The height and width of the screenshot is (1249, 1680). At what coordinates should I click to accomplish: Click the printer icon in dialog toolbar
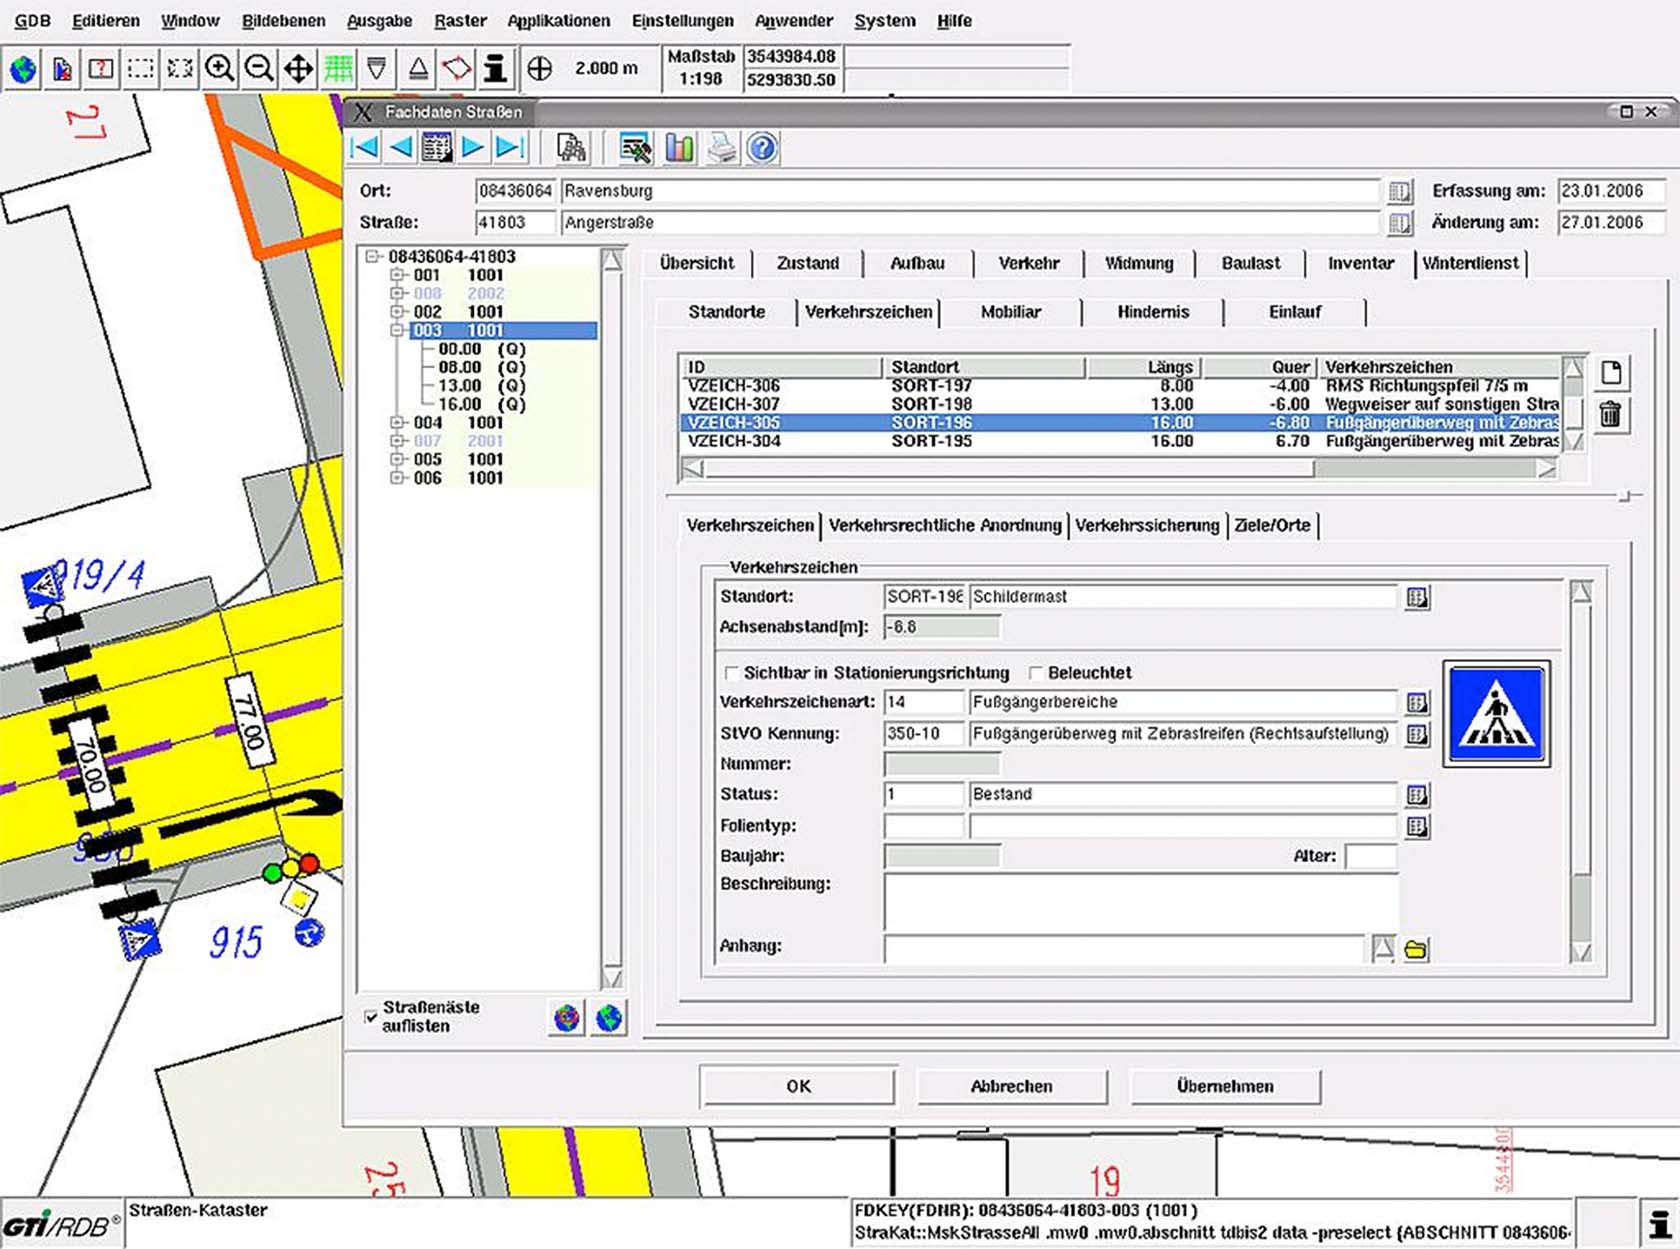(721, 148)
